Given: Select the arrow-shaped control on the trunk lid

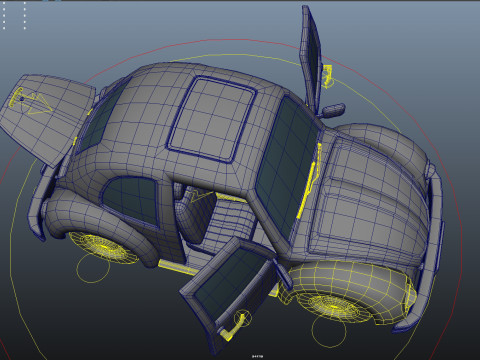Looking at the screenshot, I should [x=31, y=102].
